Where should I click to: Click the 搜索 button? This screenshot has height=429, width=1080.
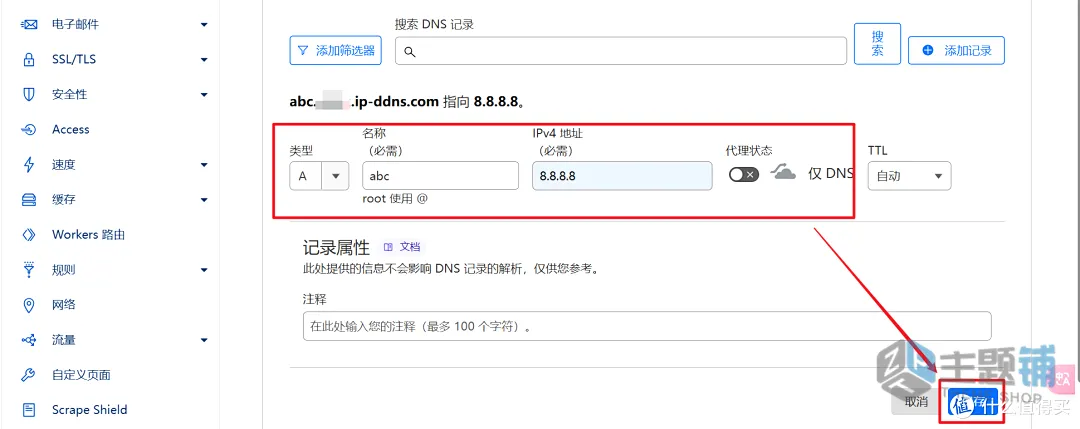[878, 43]
